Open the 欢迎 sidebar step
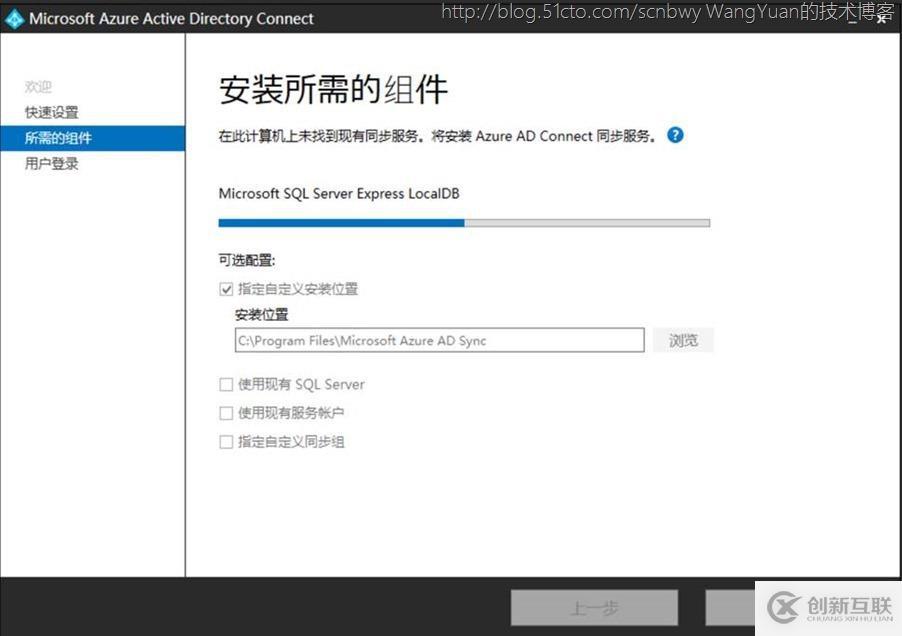 38,87
